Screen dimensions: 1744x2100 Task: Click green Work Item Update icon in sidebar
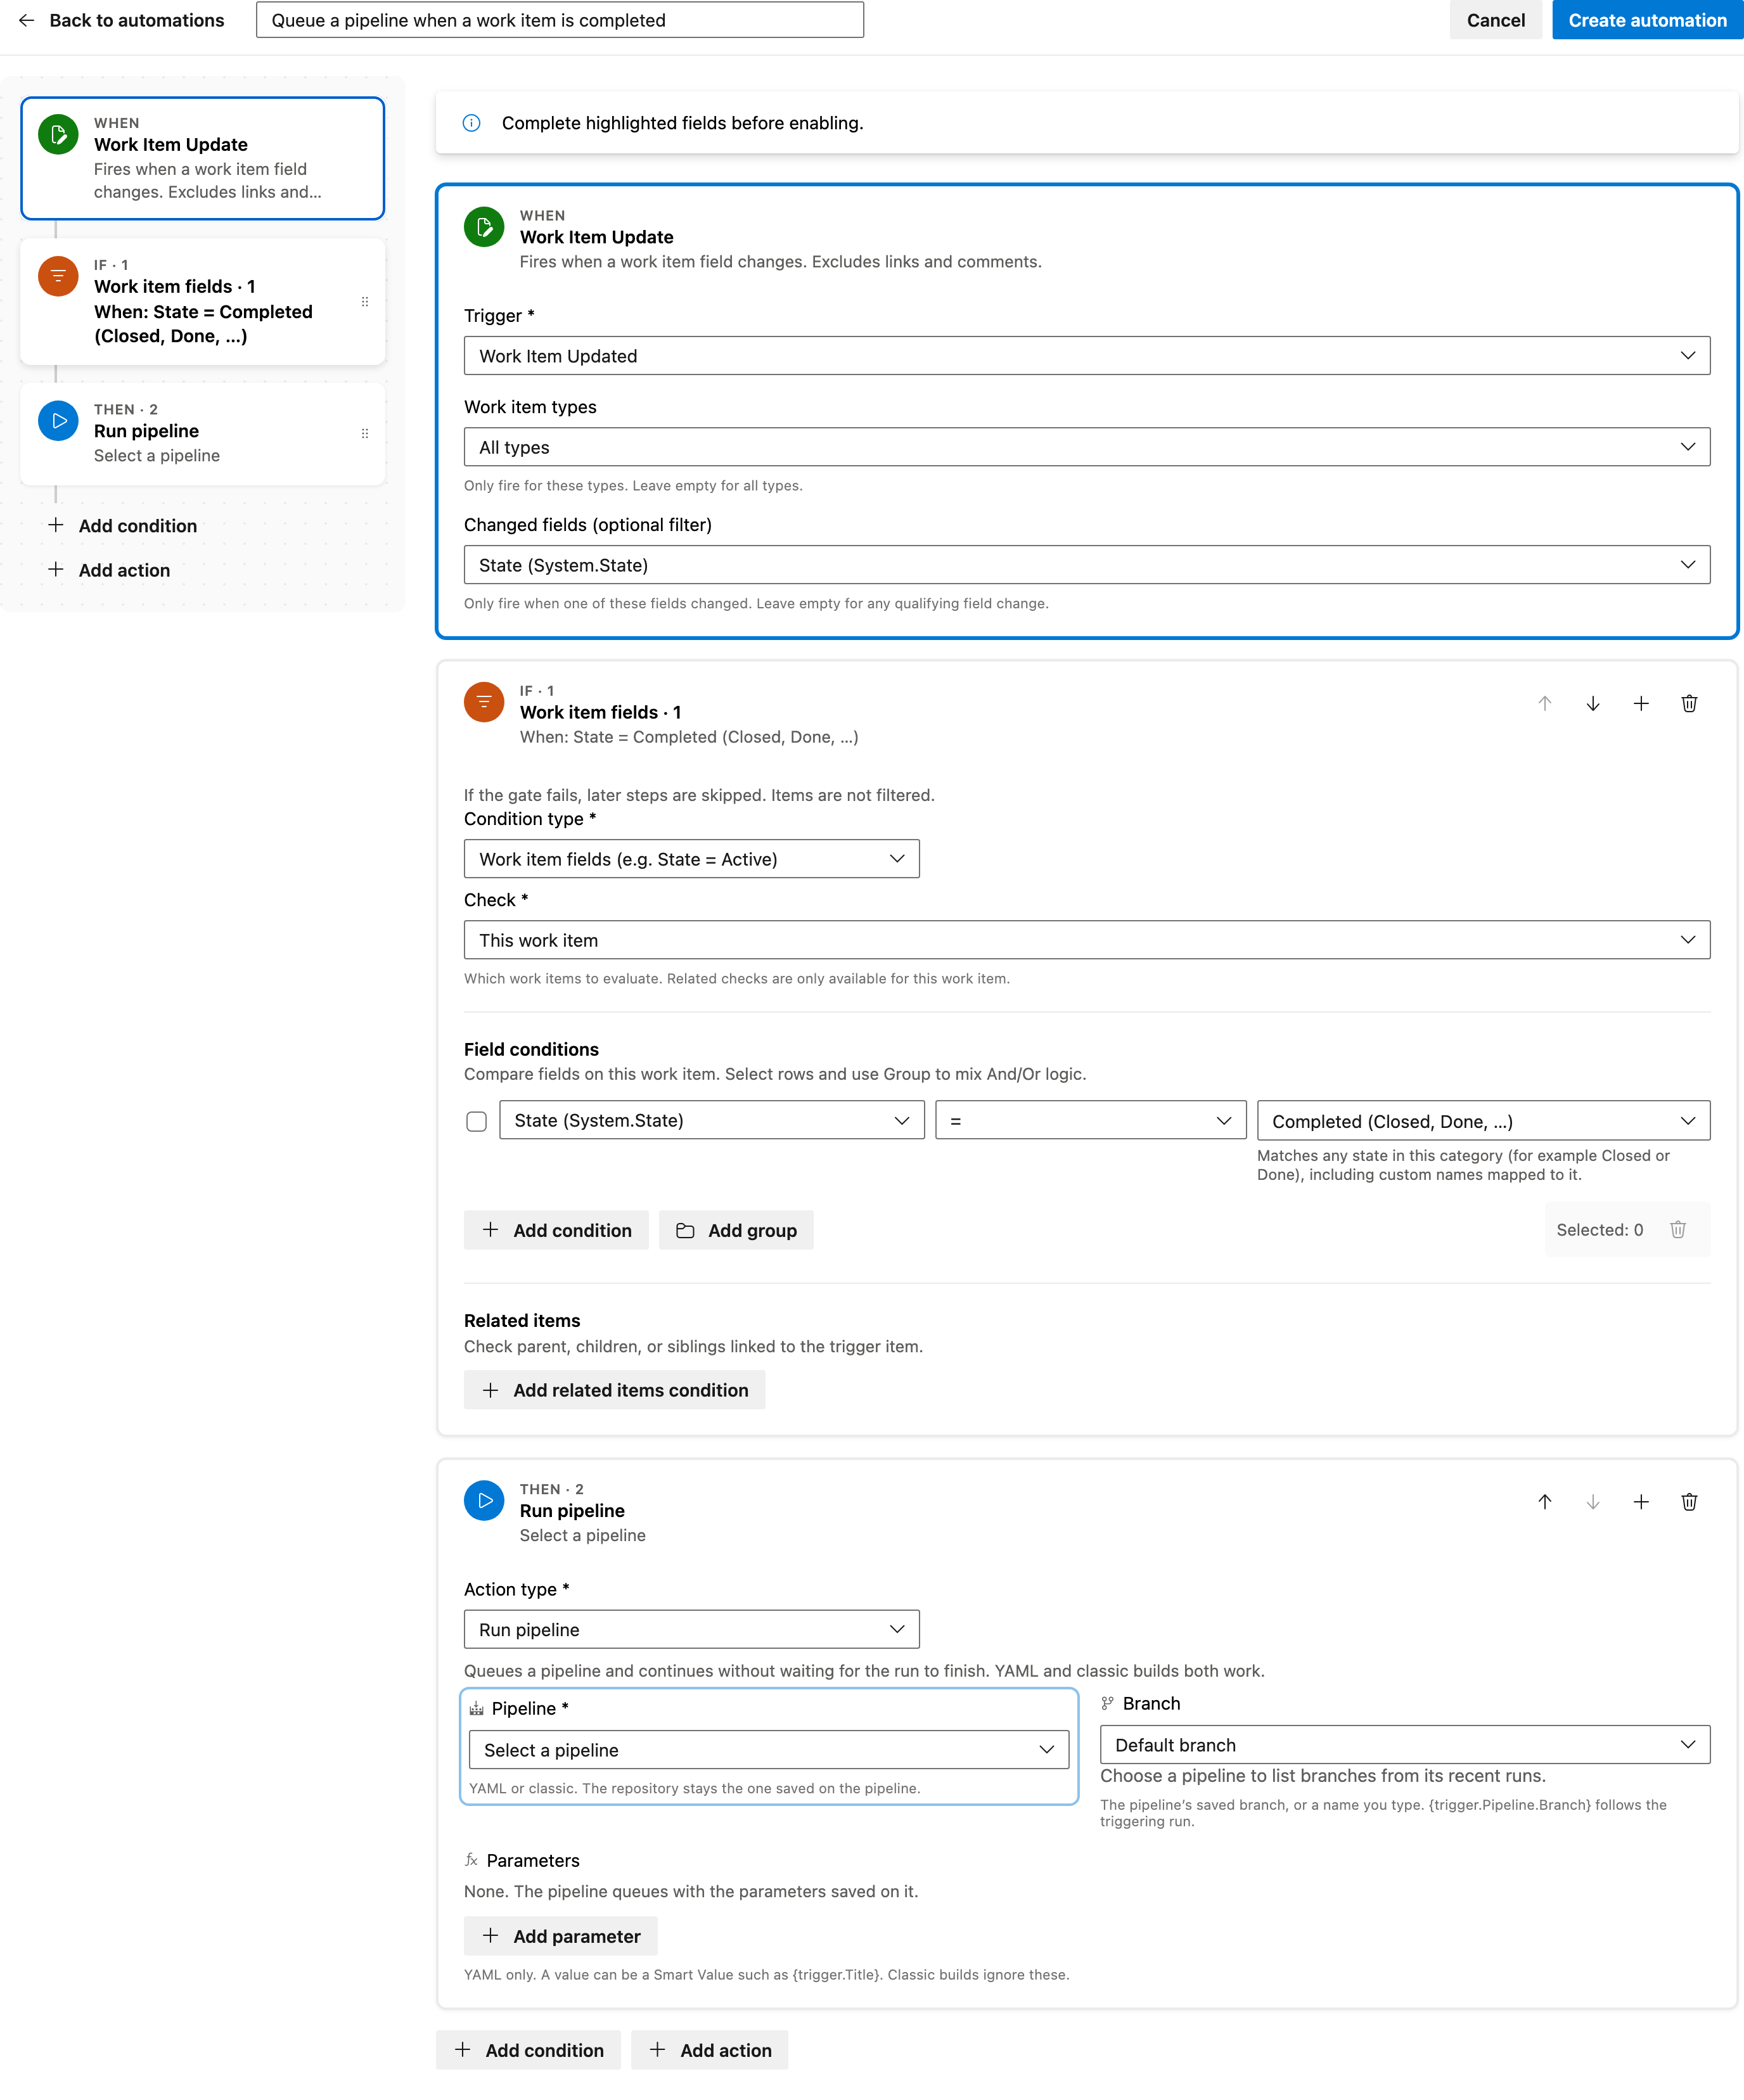pyautogui.click(x=58, y=134)
